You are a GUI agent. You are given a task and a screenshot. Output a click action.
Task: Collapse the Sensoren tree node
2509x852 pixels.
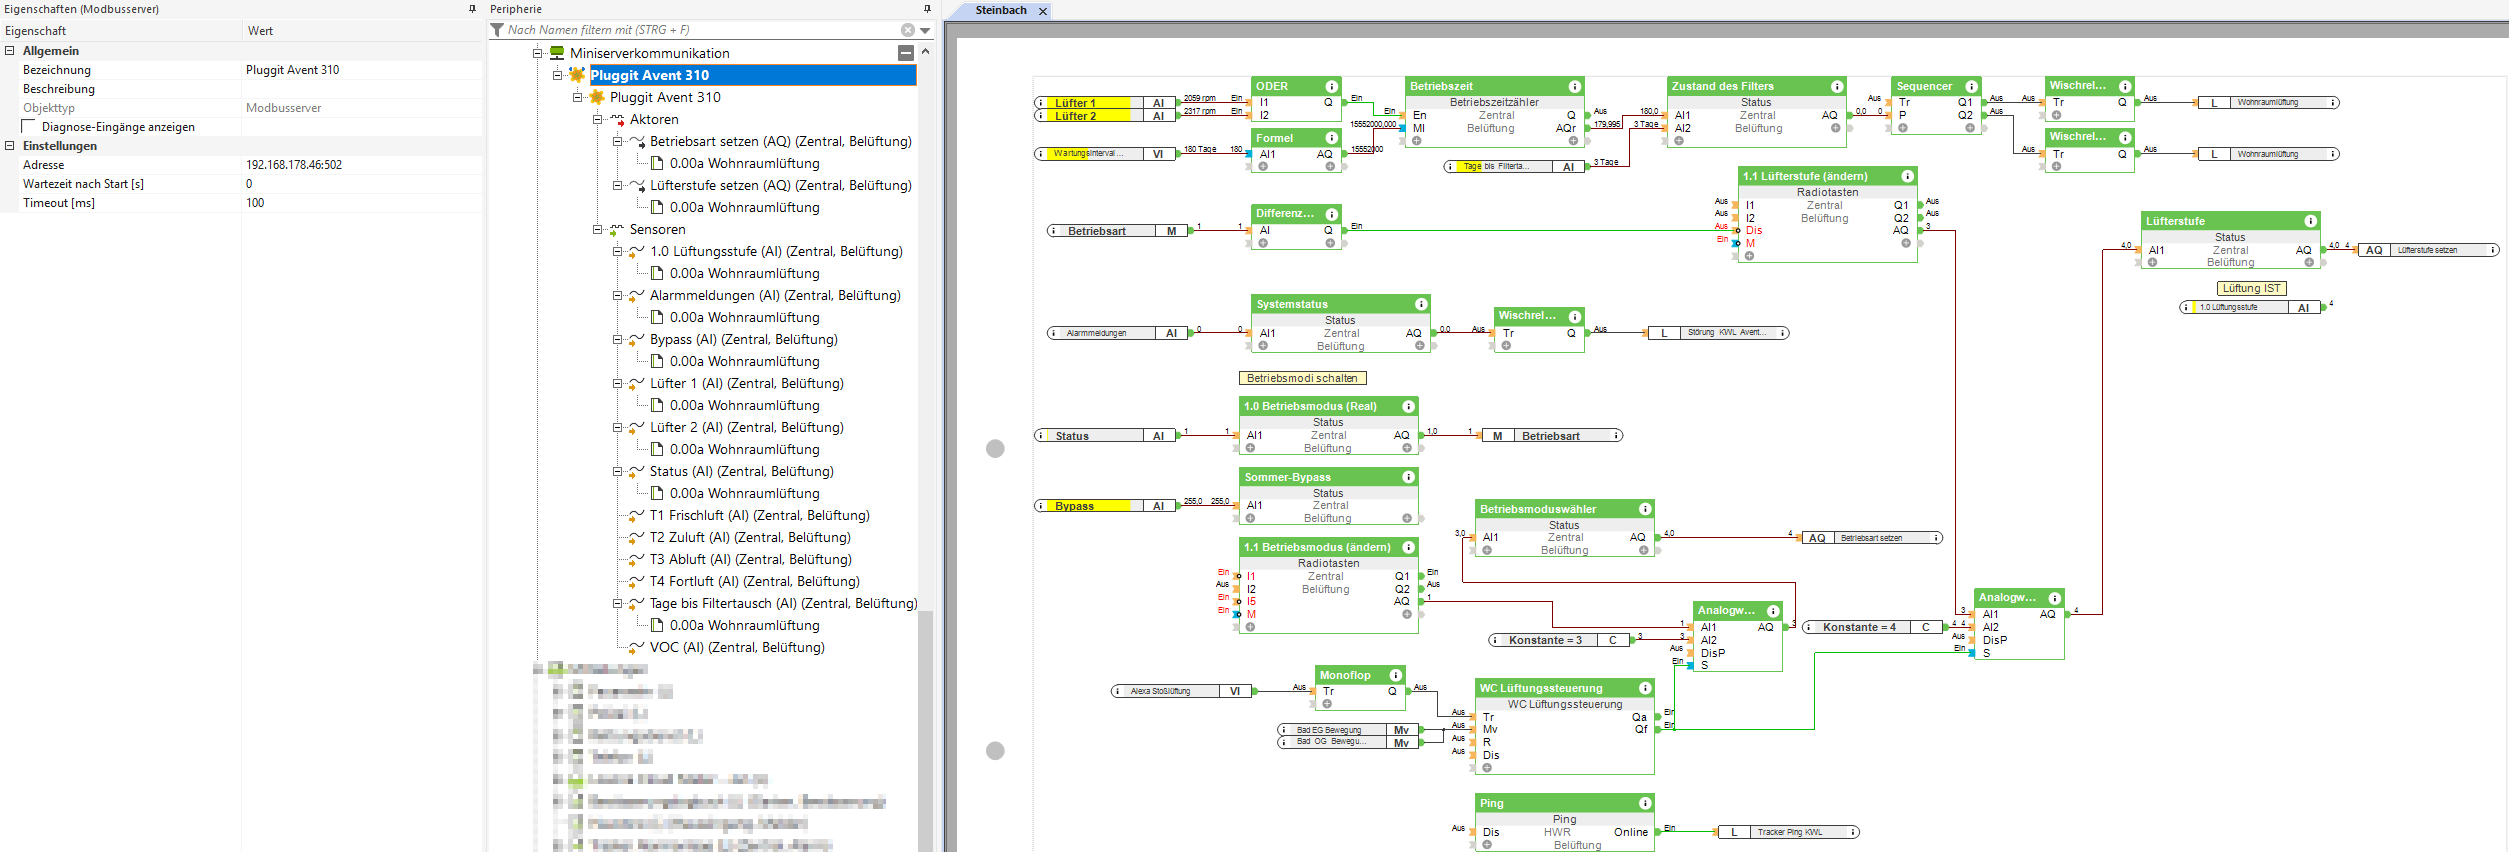597,230
